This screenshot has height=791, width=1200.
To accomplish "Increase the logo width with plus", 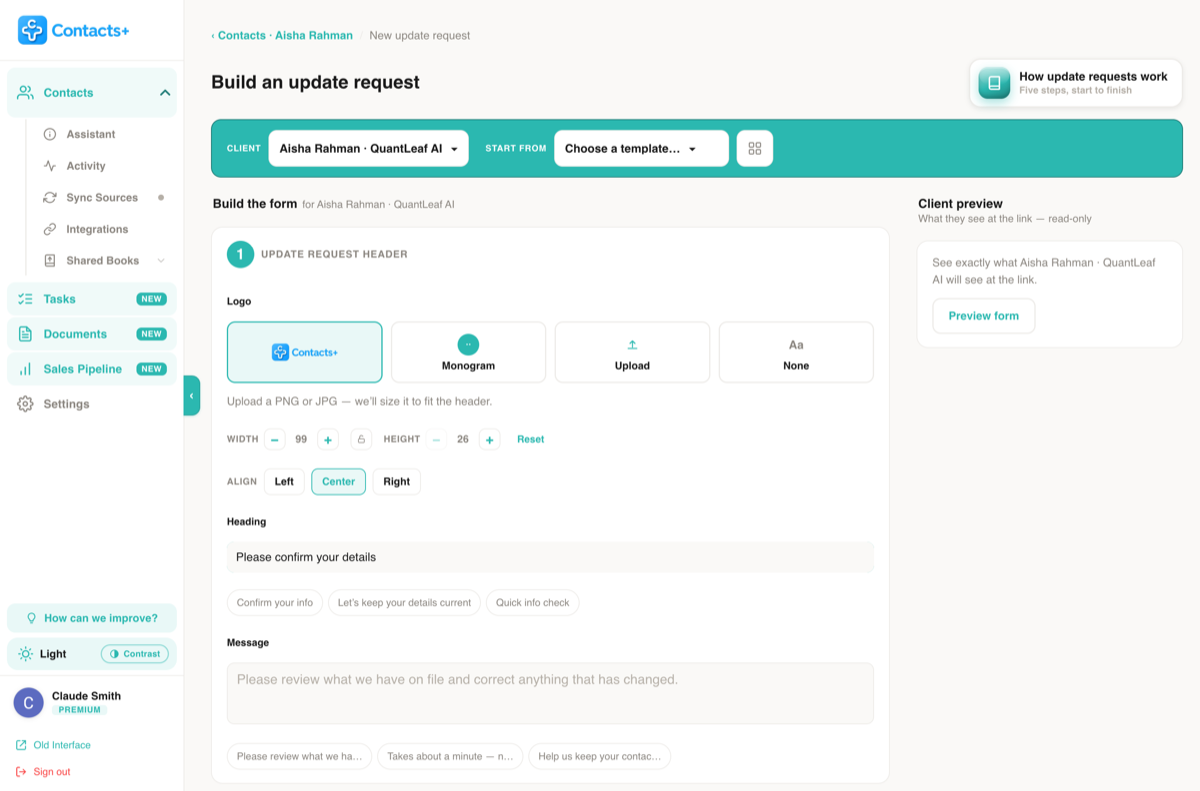I will point(328,439).
